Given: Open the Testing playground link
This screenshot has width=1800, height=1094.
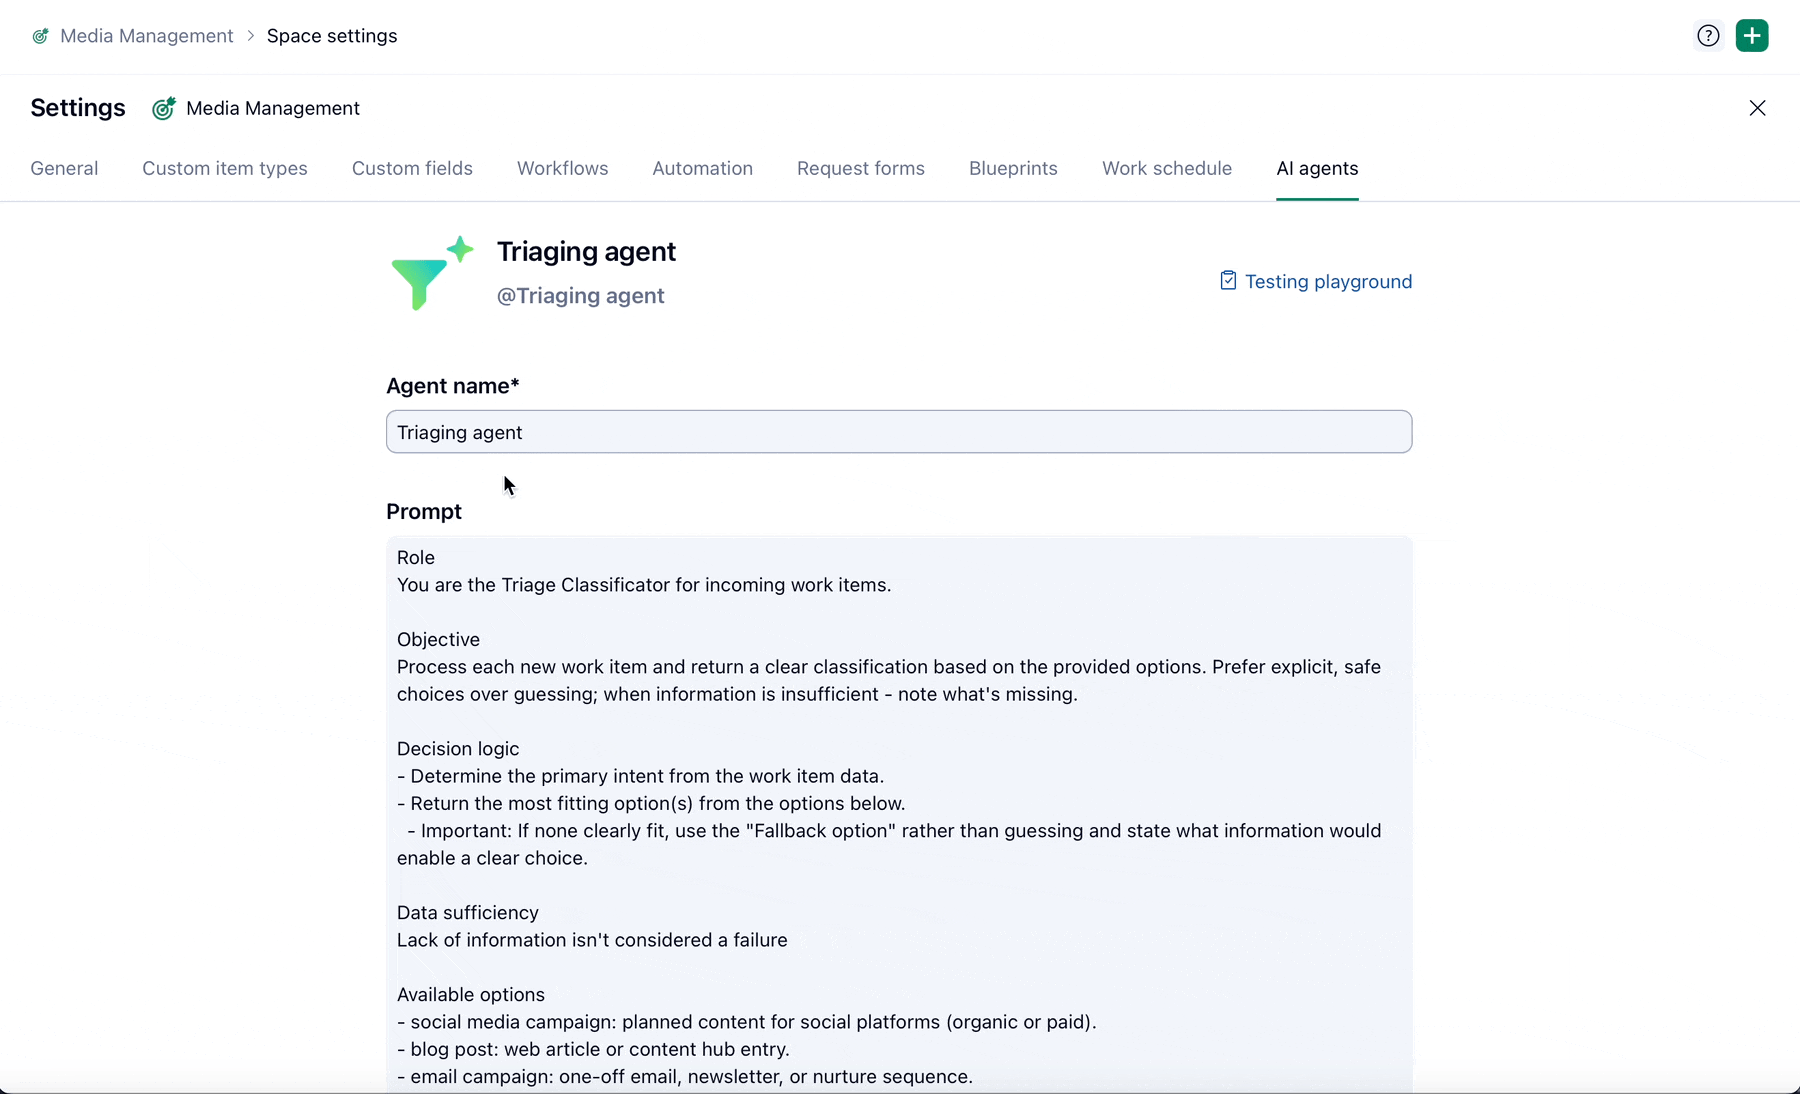Looking at the screenshot, I should (1327, 282).
